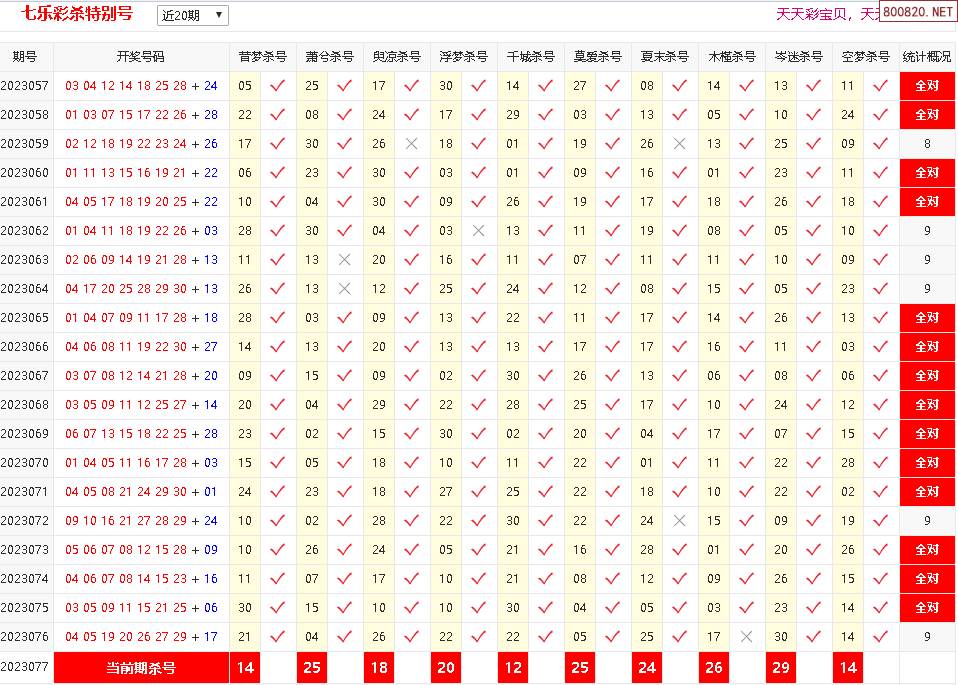Click the red checkmark in row 2023057 under 昔梦杀号
Screen dimensions: 958x685
[277, 86]
